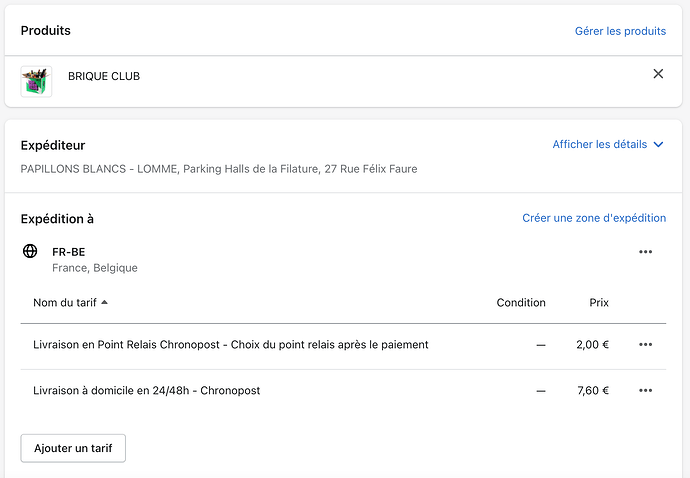The width and height of the screenshot is (690, 478).
Task: Click the BRIQUE CLUB product name
Action: pyautogui.click(x=104, y=76)
